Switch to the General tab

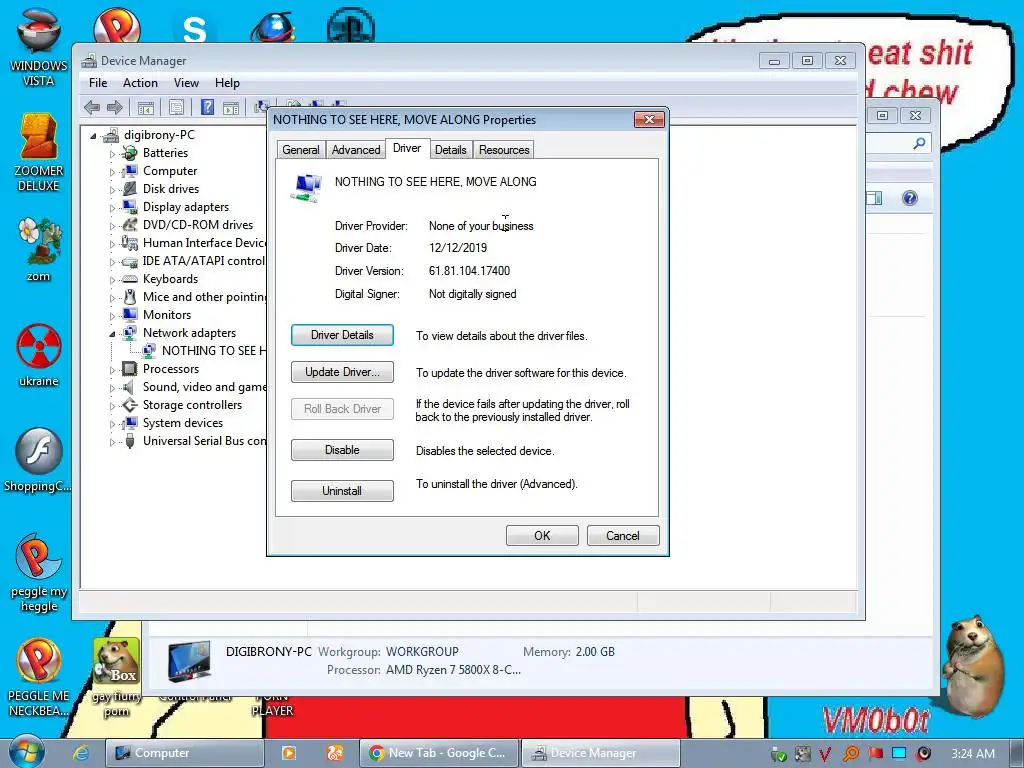coord(300,150)
